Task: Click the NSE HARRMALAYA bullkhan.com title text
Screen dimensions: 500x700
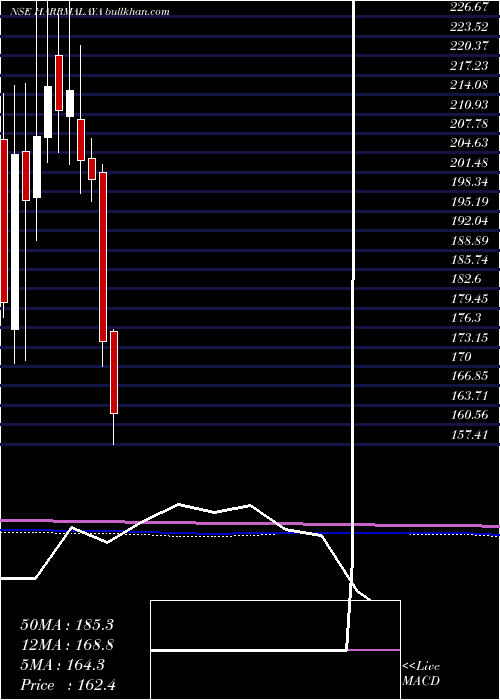Action: [x=89, y=12]
